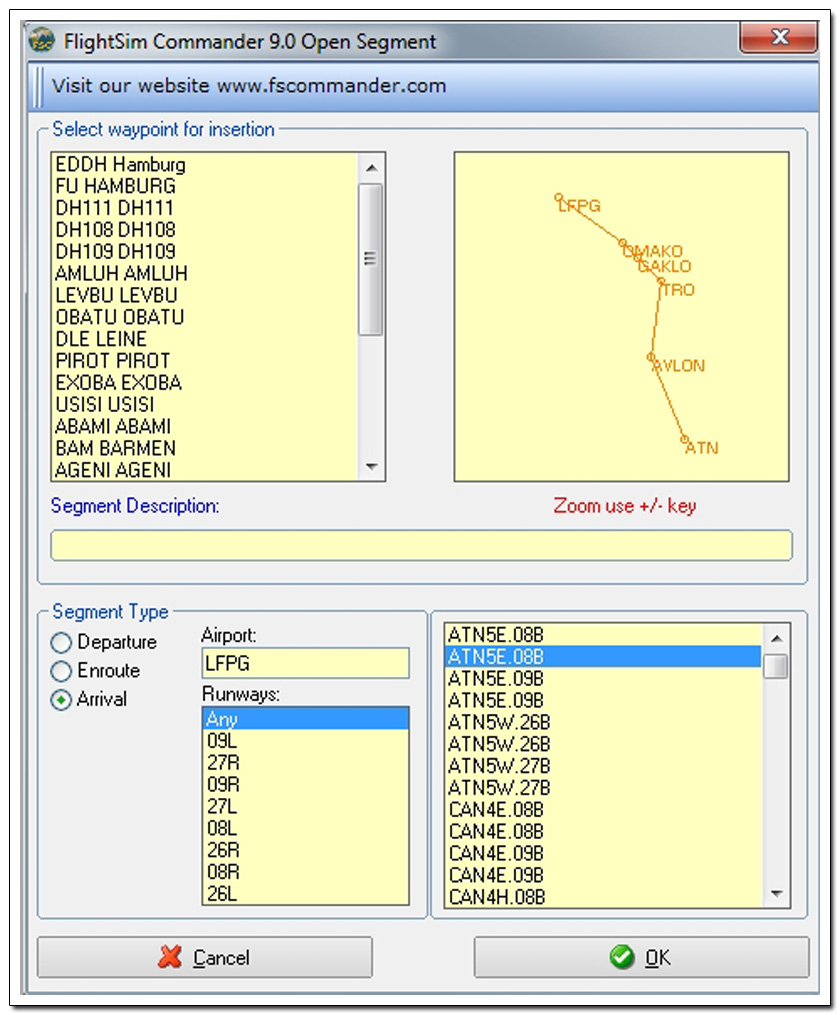The image size is (840, 1015).
Task: Select waypoint DLE LEINE
Action: [x=204, y=339]
